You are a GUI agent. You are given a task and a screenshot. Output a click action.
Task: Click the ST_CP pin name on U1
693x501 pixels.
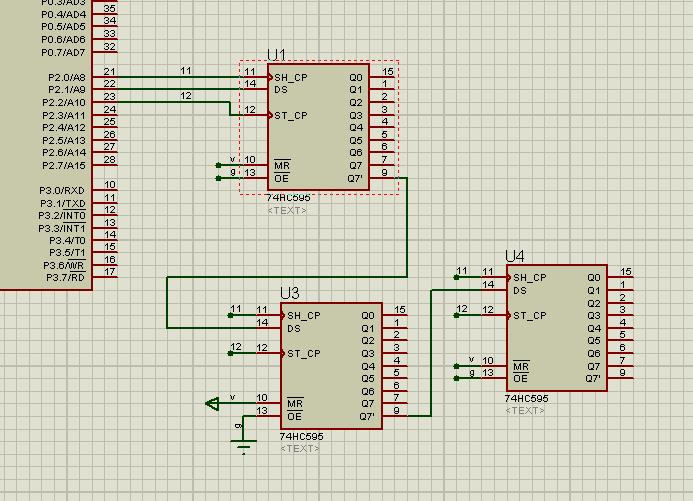coord(291,116)
